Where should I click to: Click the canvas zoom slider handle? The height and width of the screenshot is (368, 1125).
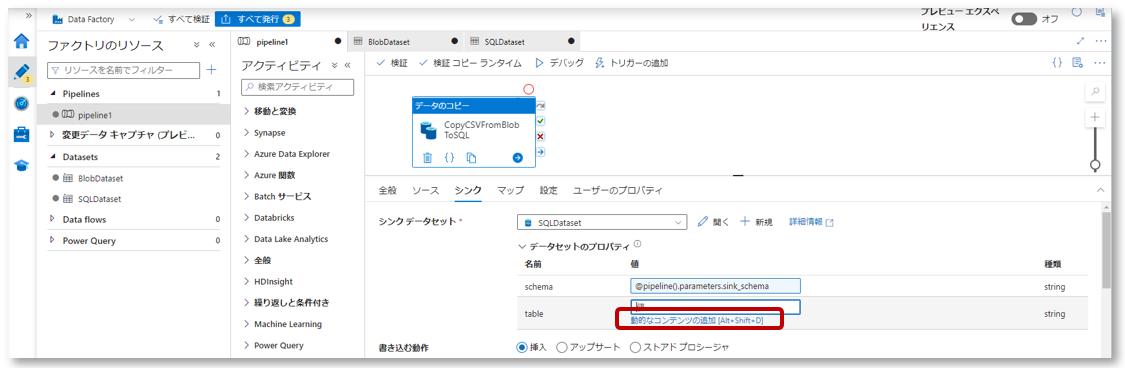(1095, 166)
